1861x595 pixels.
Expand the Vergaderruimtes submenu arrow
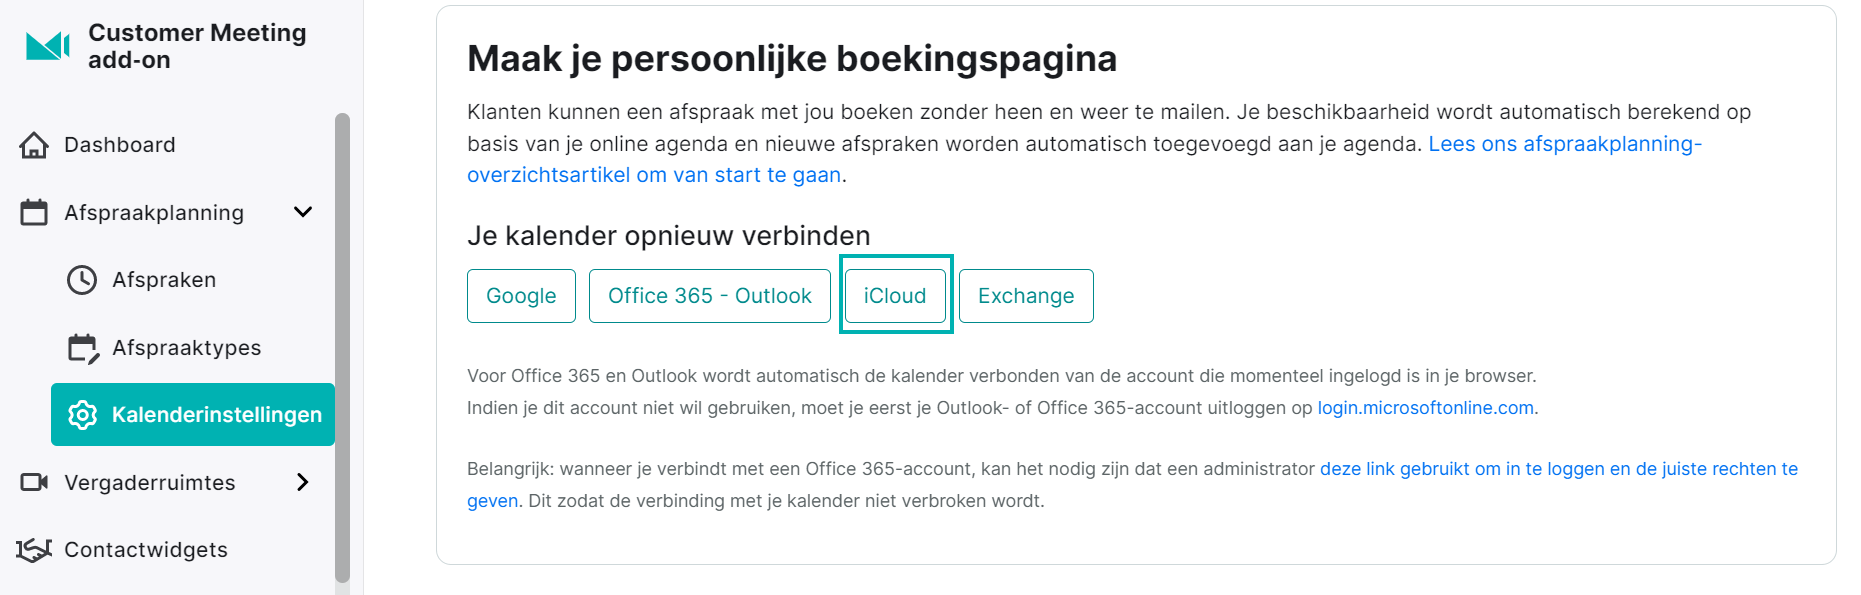(303, 482)
